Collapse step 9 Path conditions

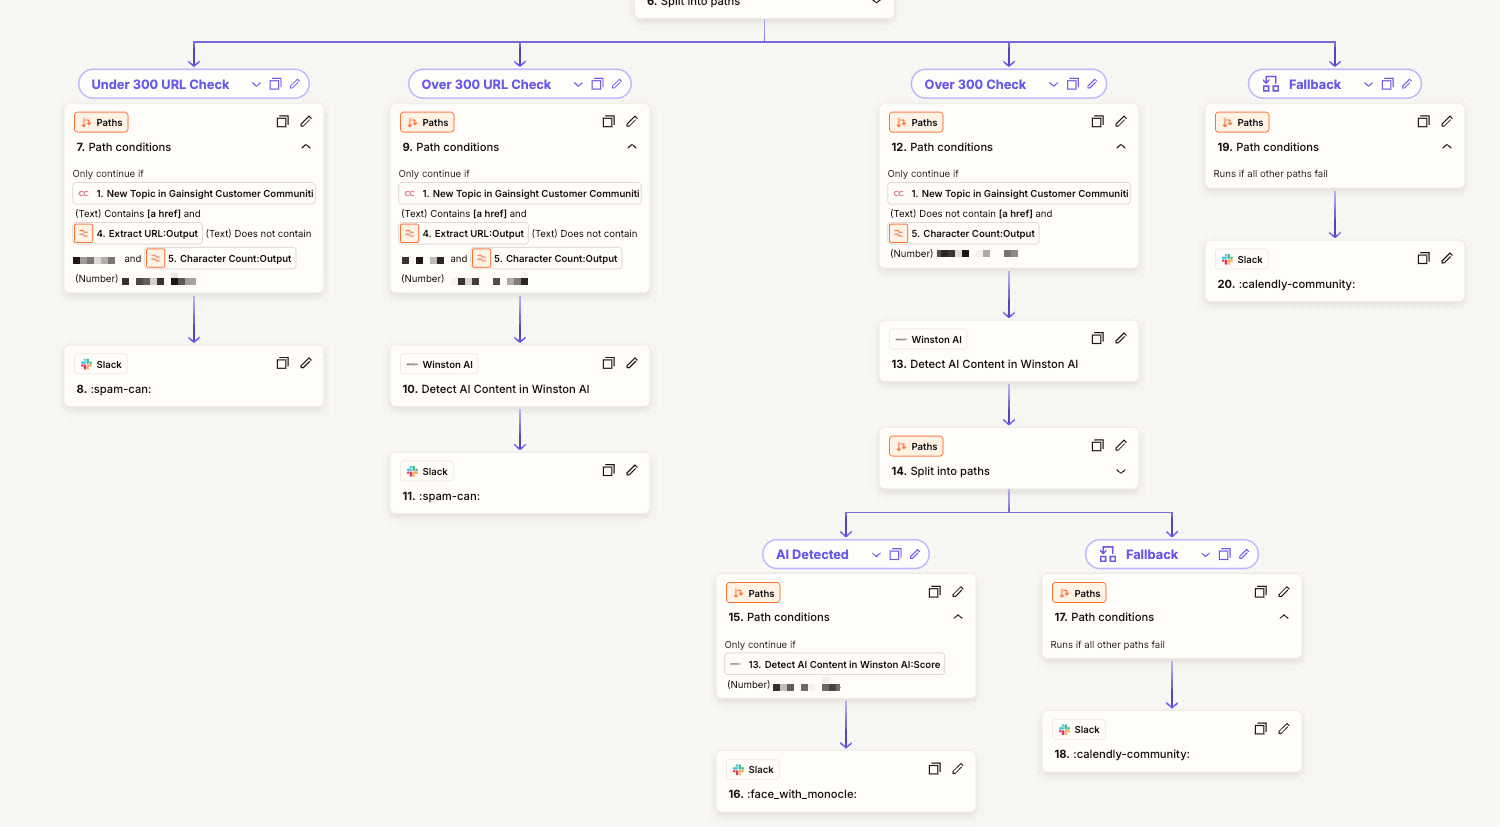pos(632,147)
